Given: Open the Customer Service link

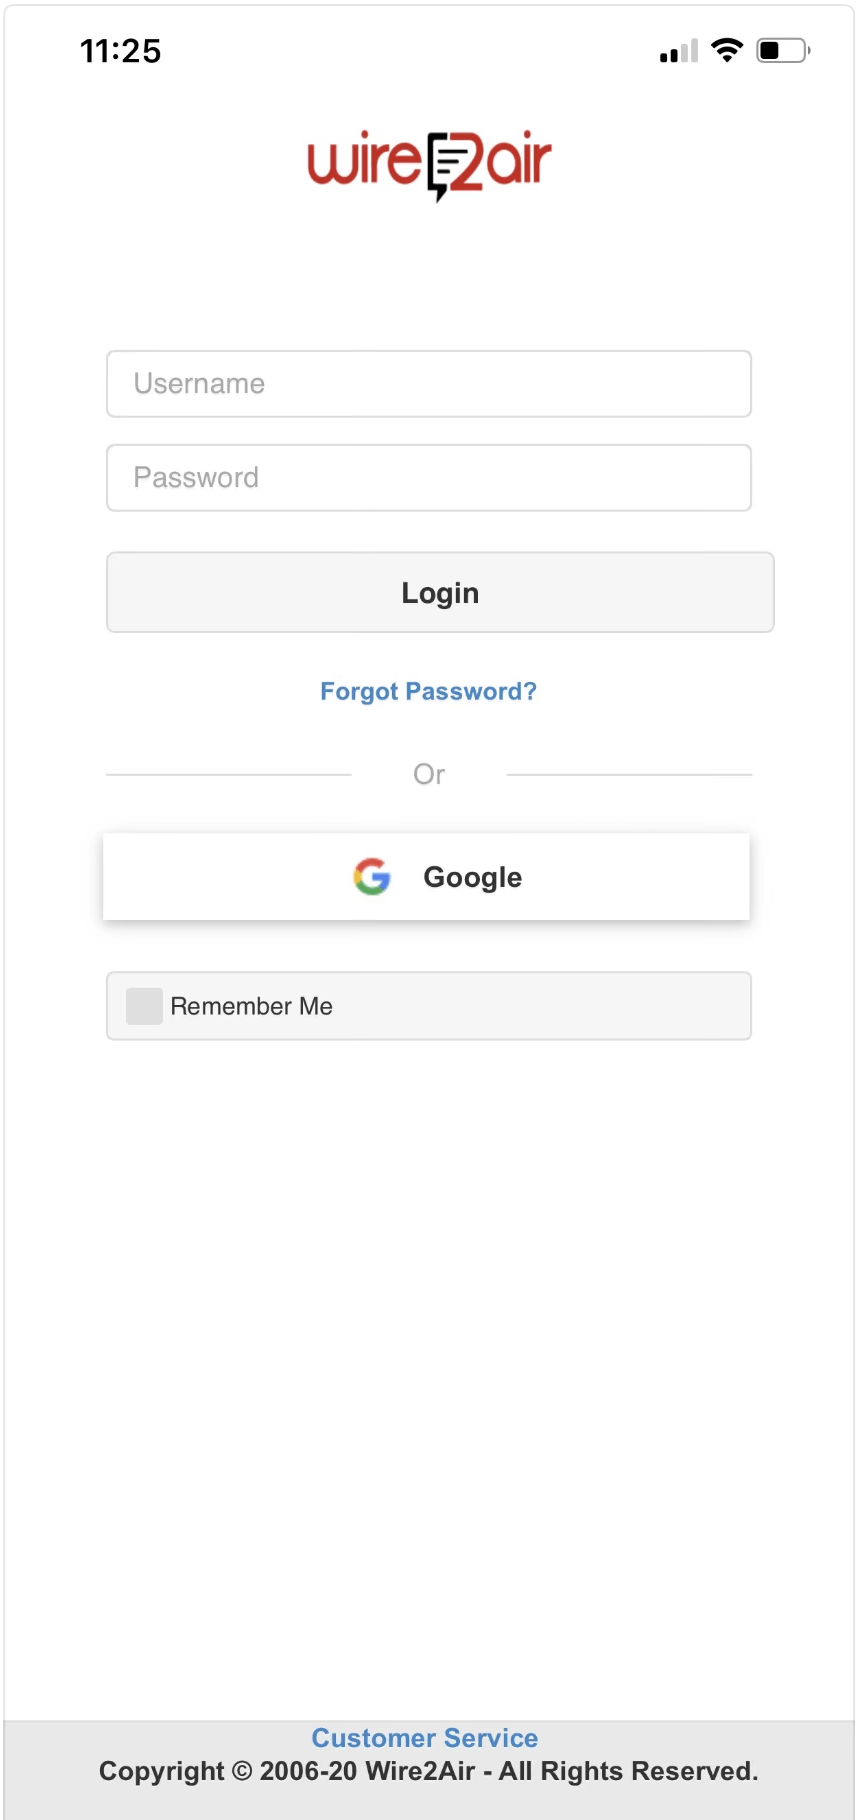Looking at the screenshot, I should pyautogui.click(x=425, y=1738).
